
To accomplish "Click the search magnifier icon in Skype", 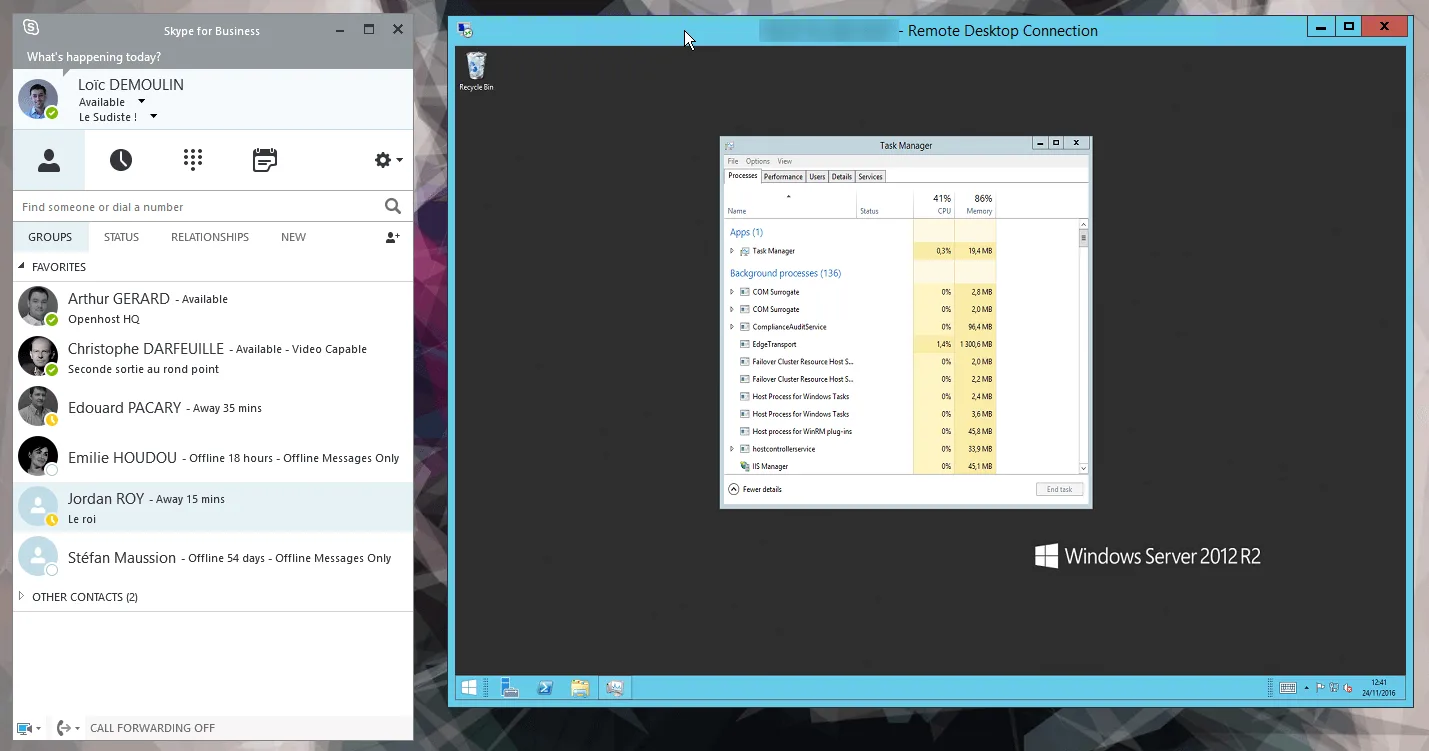I will pyautogui.click(x=392, y=206).
